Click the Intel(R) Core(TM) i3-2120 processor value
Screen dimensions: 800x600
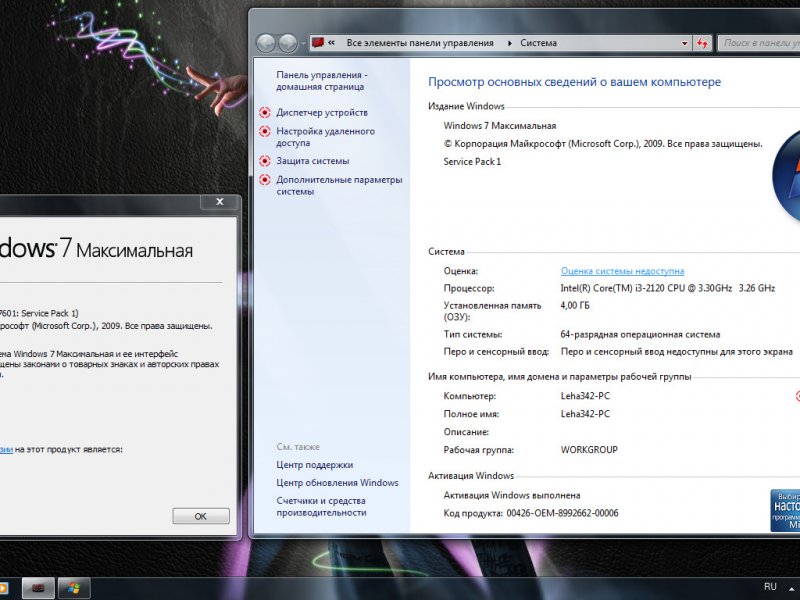668,288
